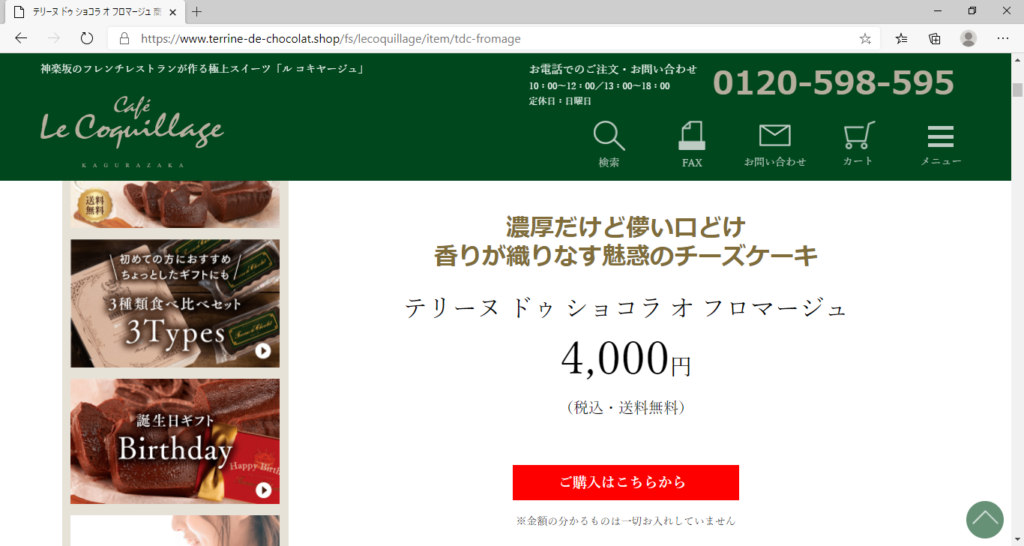1024x546 pixels.
Task: Refresh the page
Action: pos(86,39)
